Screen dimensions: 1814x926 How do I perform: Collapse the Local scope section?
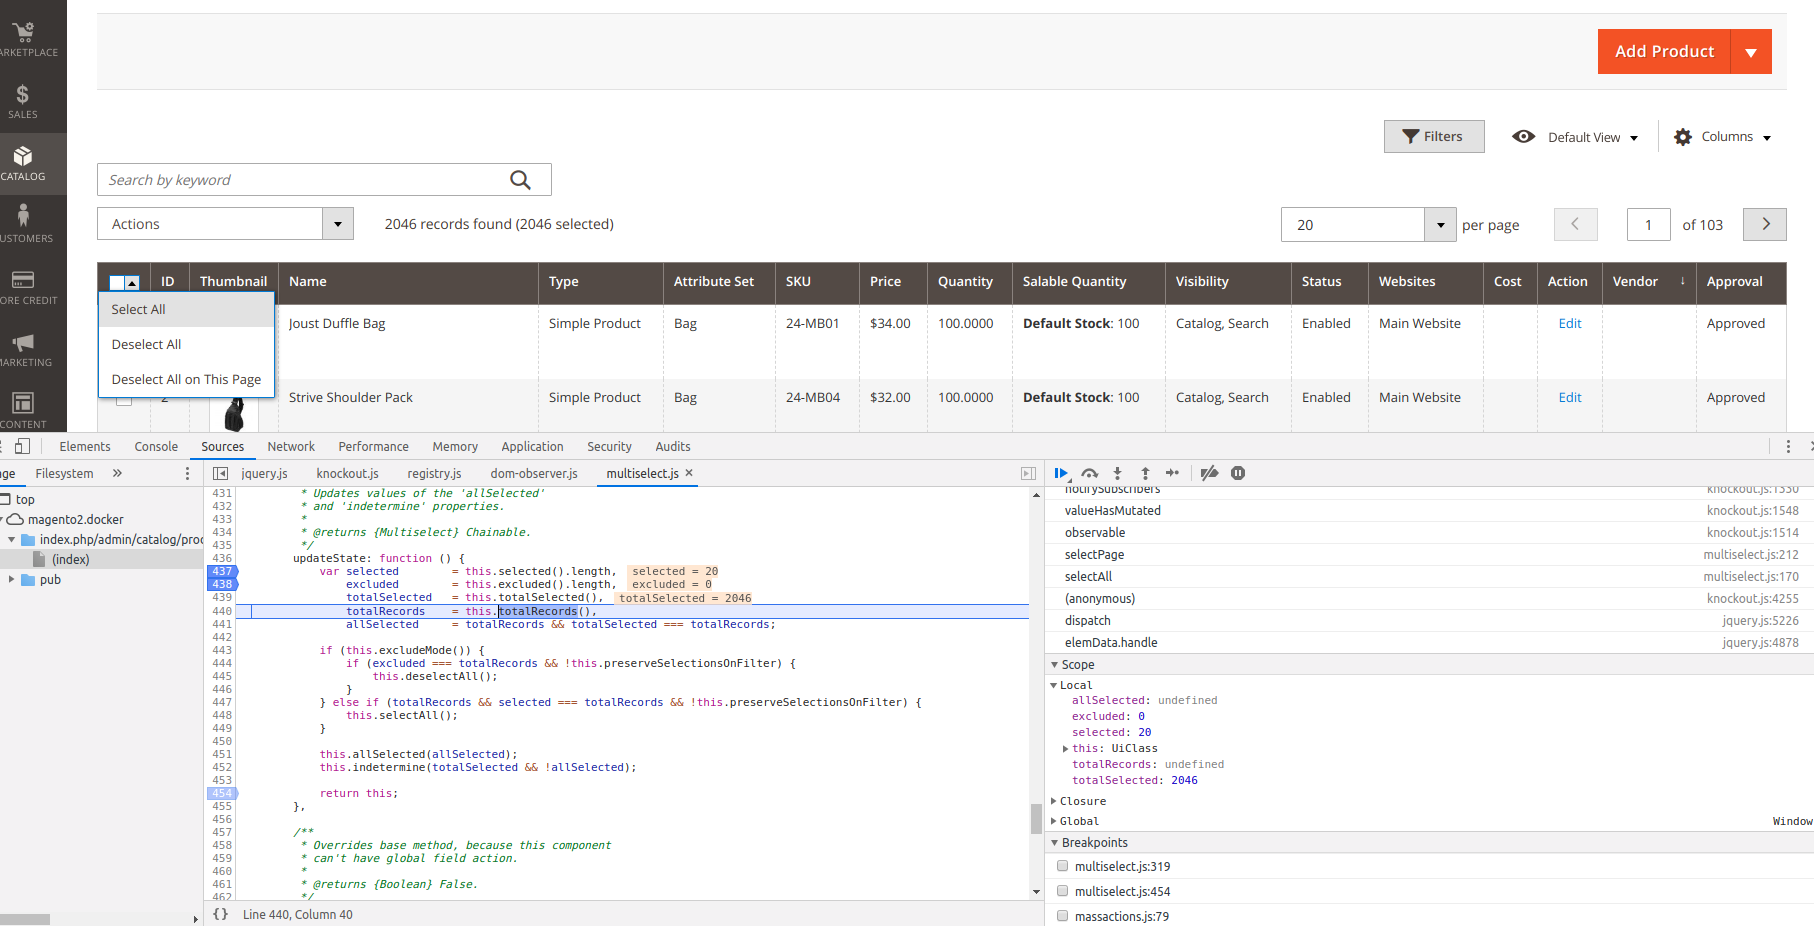[x=1052, y=685]
